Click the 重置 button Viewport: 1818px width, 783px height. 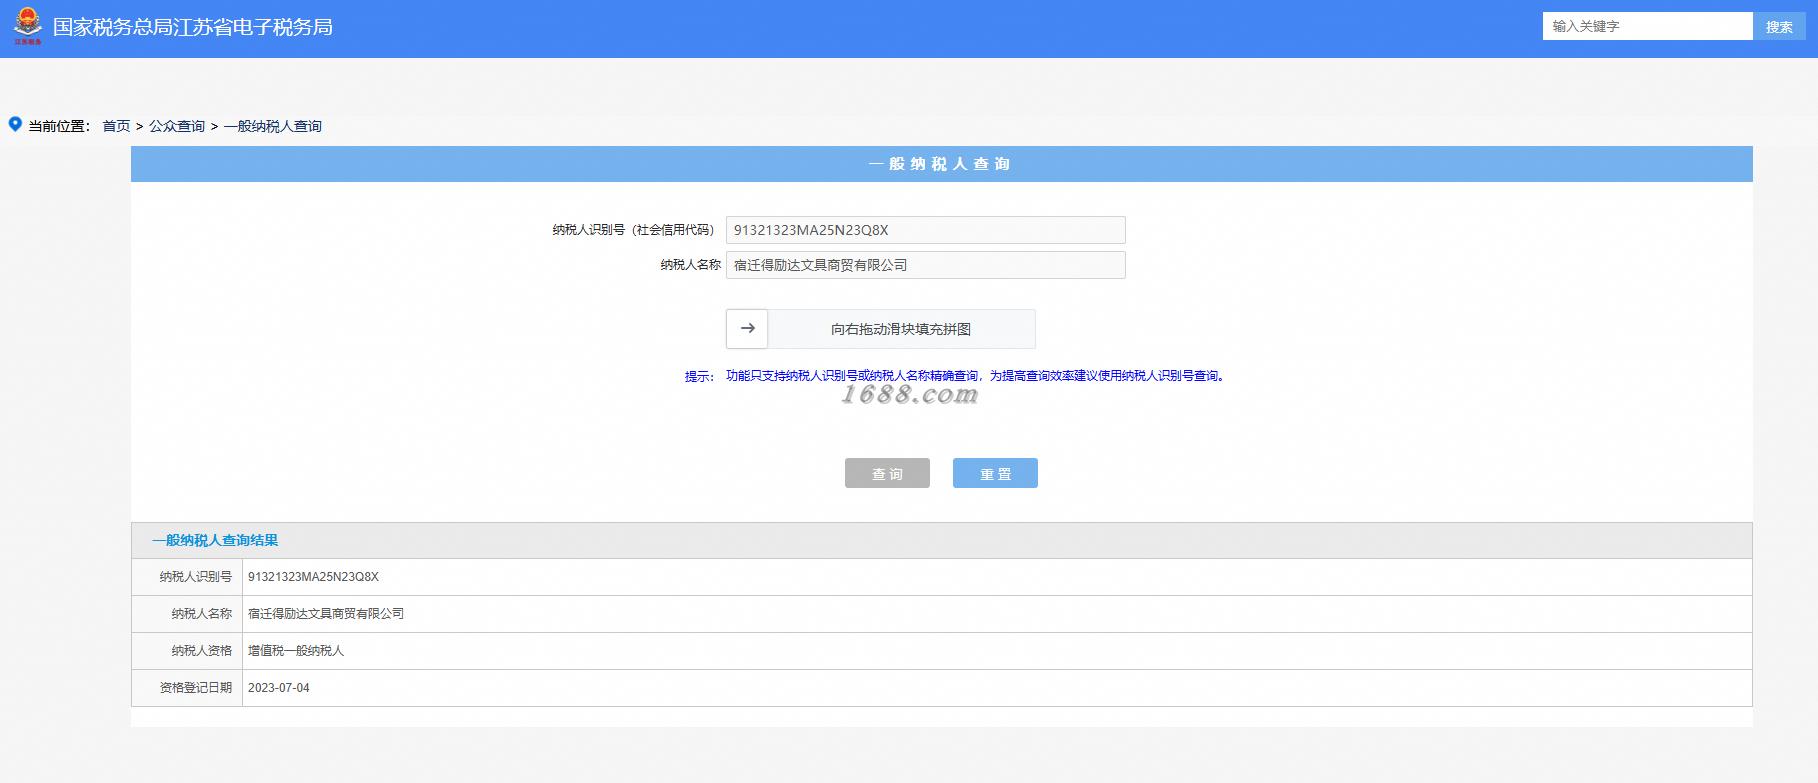(995, 473)
